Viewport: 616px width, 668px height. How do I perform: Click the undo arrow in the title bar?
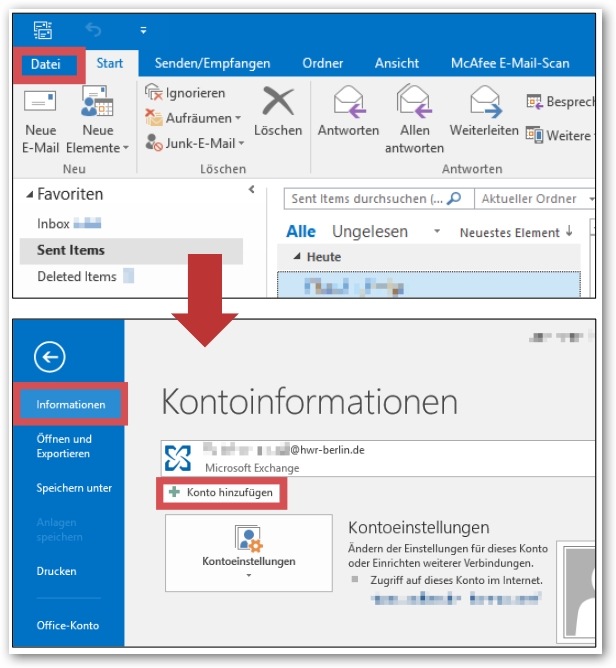[93, 30]
